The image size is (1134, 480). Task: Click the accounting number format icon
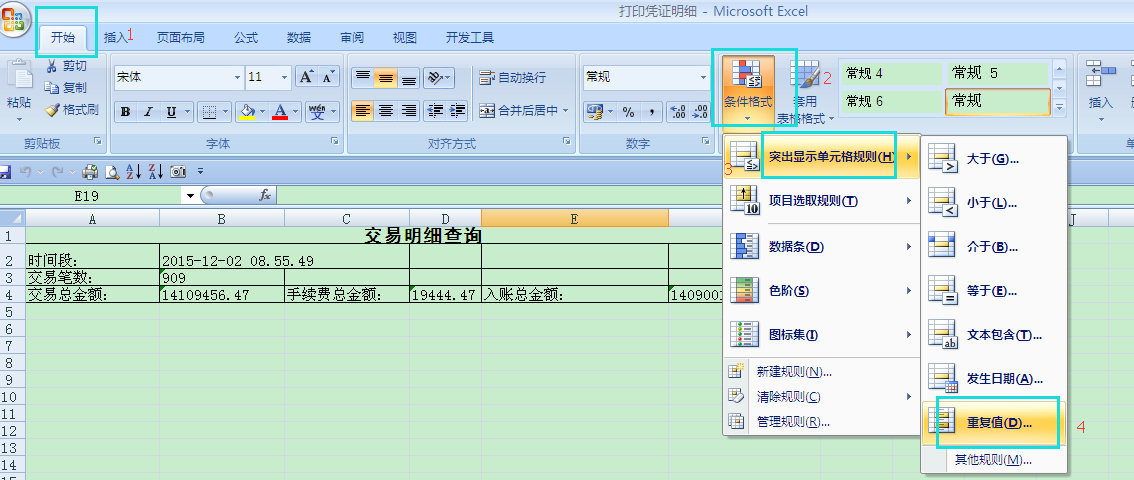[x=594, y=111]
